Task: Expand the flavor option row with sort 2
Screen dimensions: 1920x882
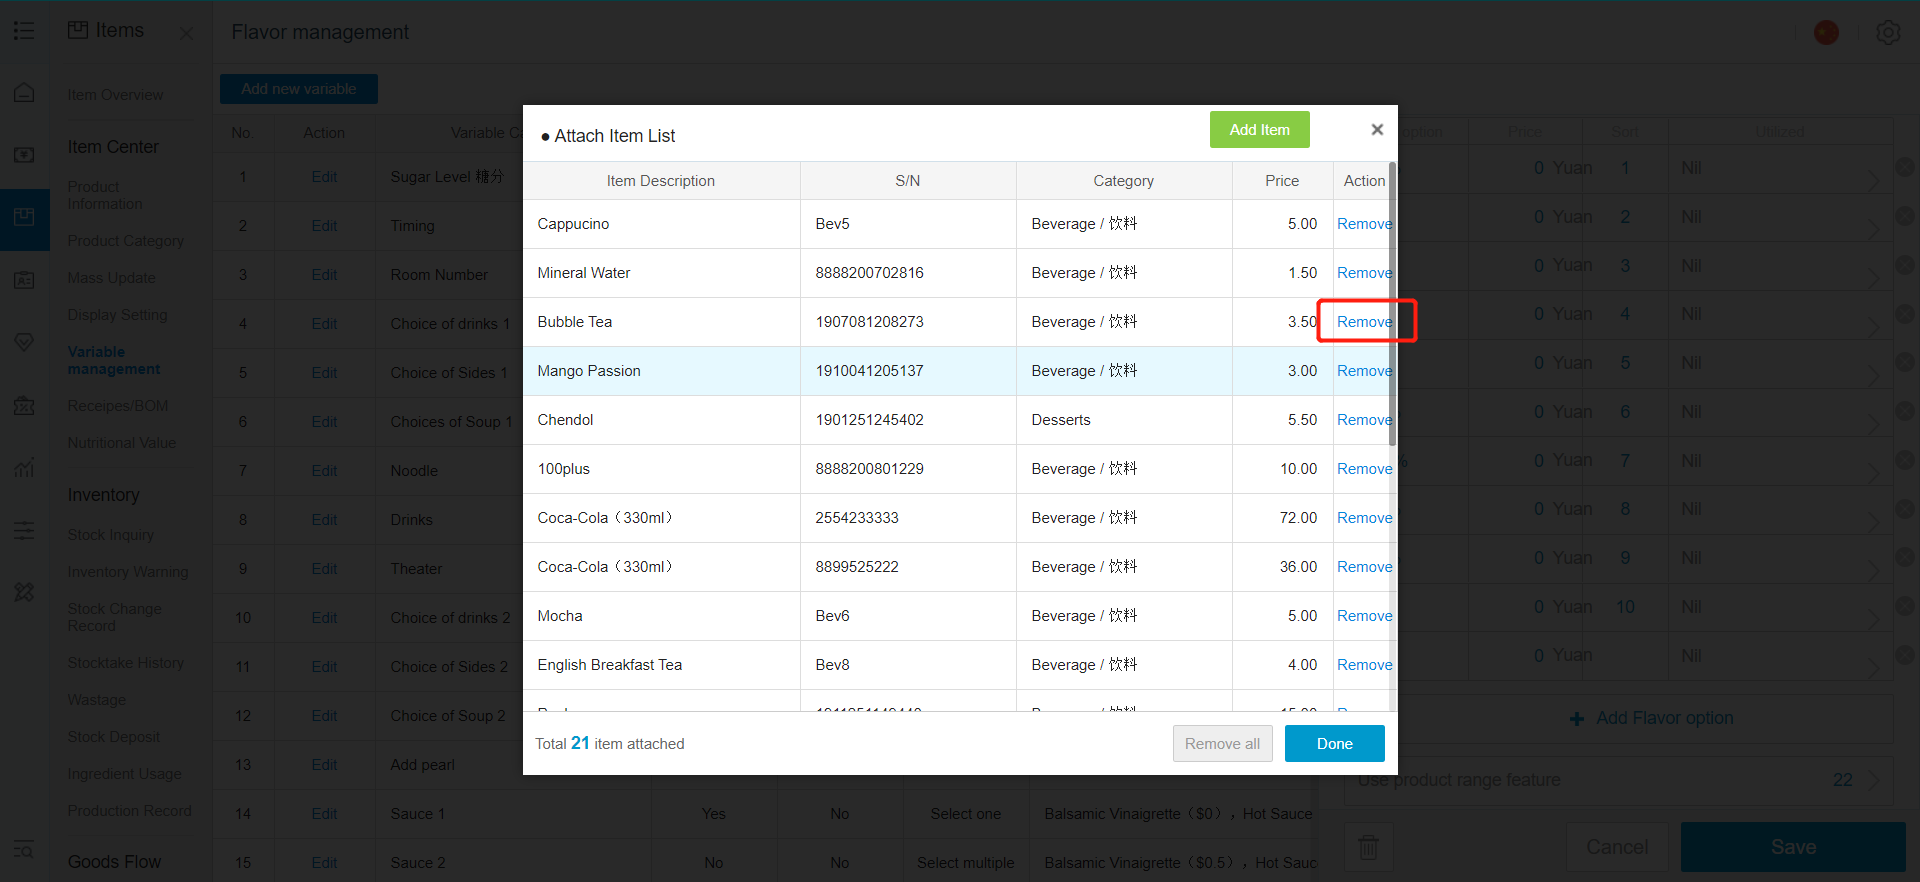Action: point(1873,229)
